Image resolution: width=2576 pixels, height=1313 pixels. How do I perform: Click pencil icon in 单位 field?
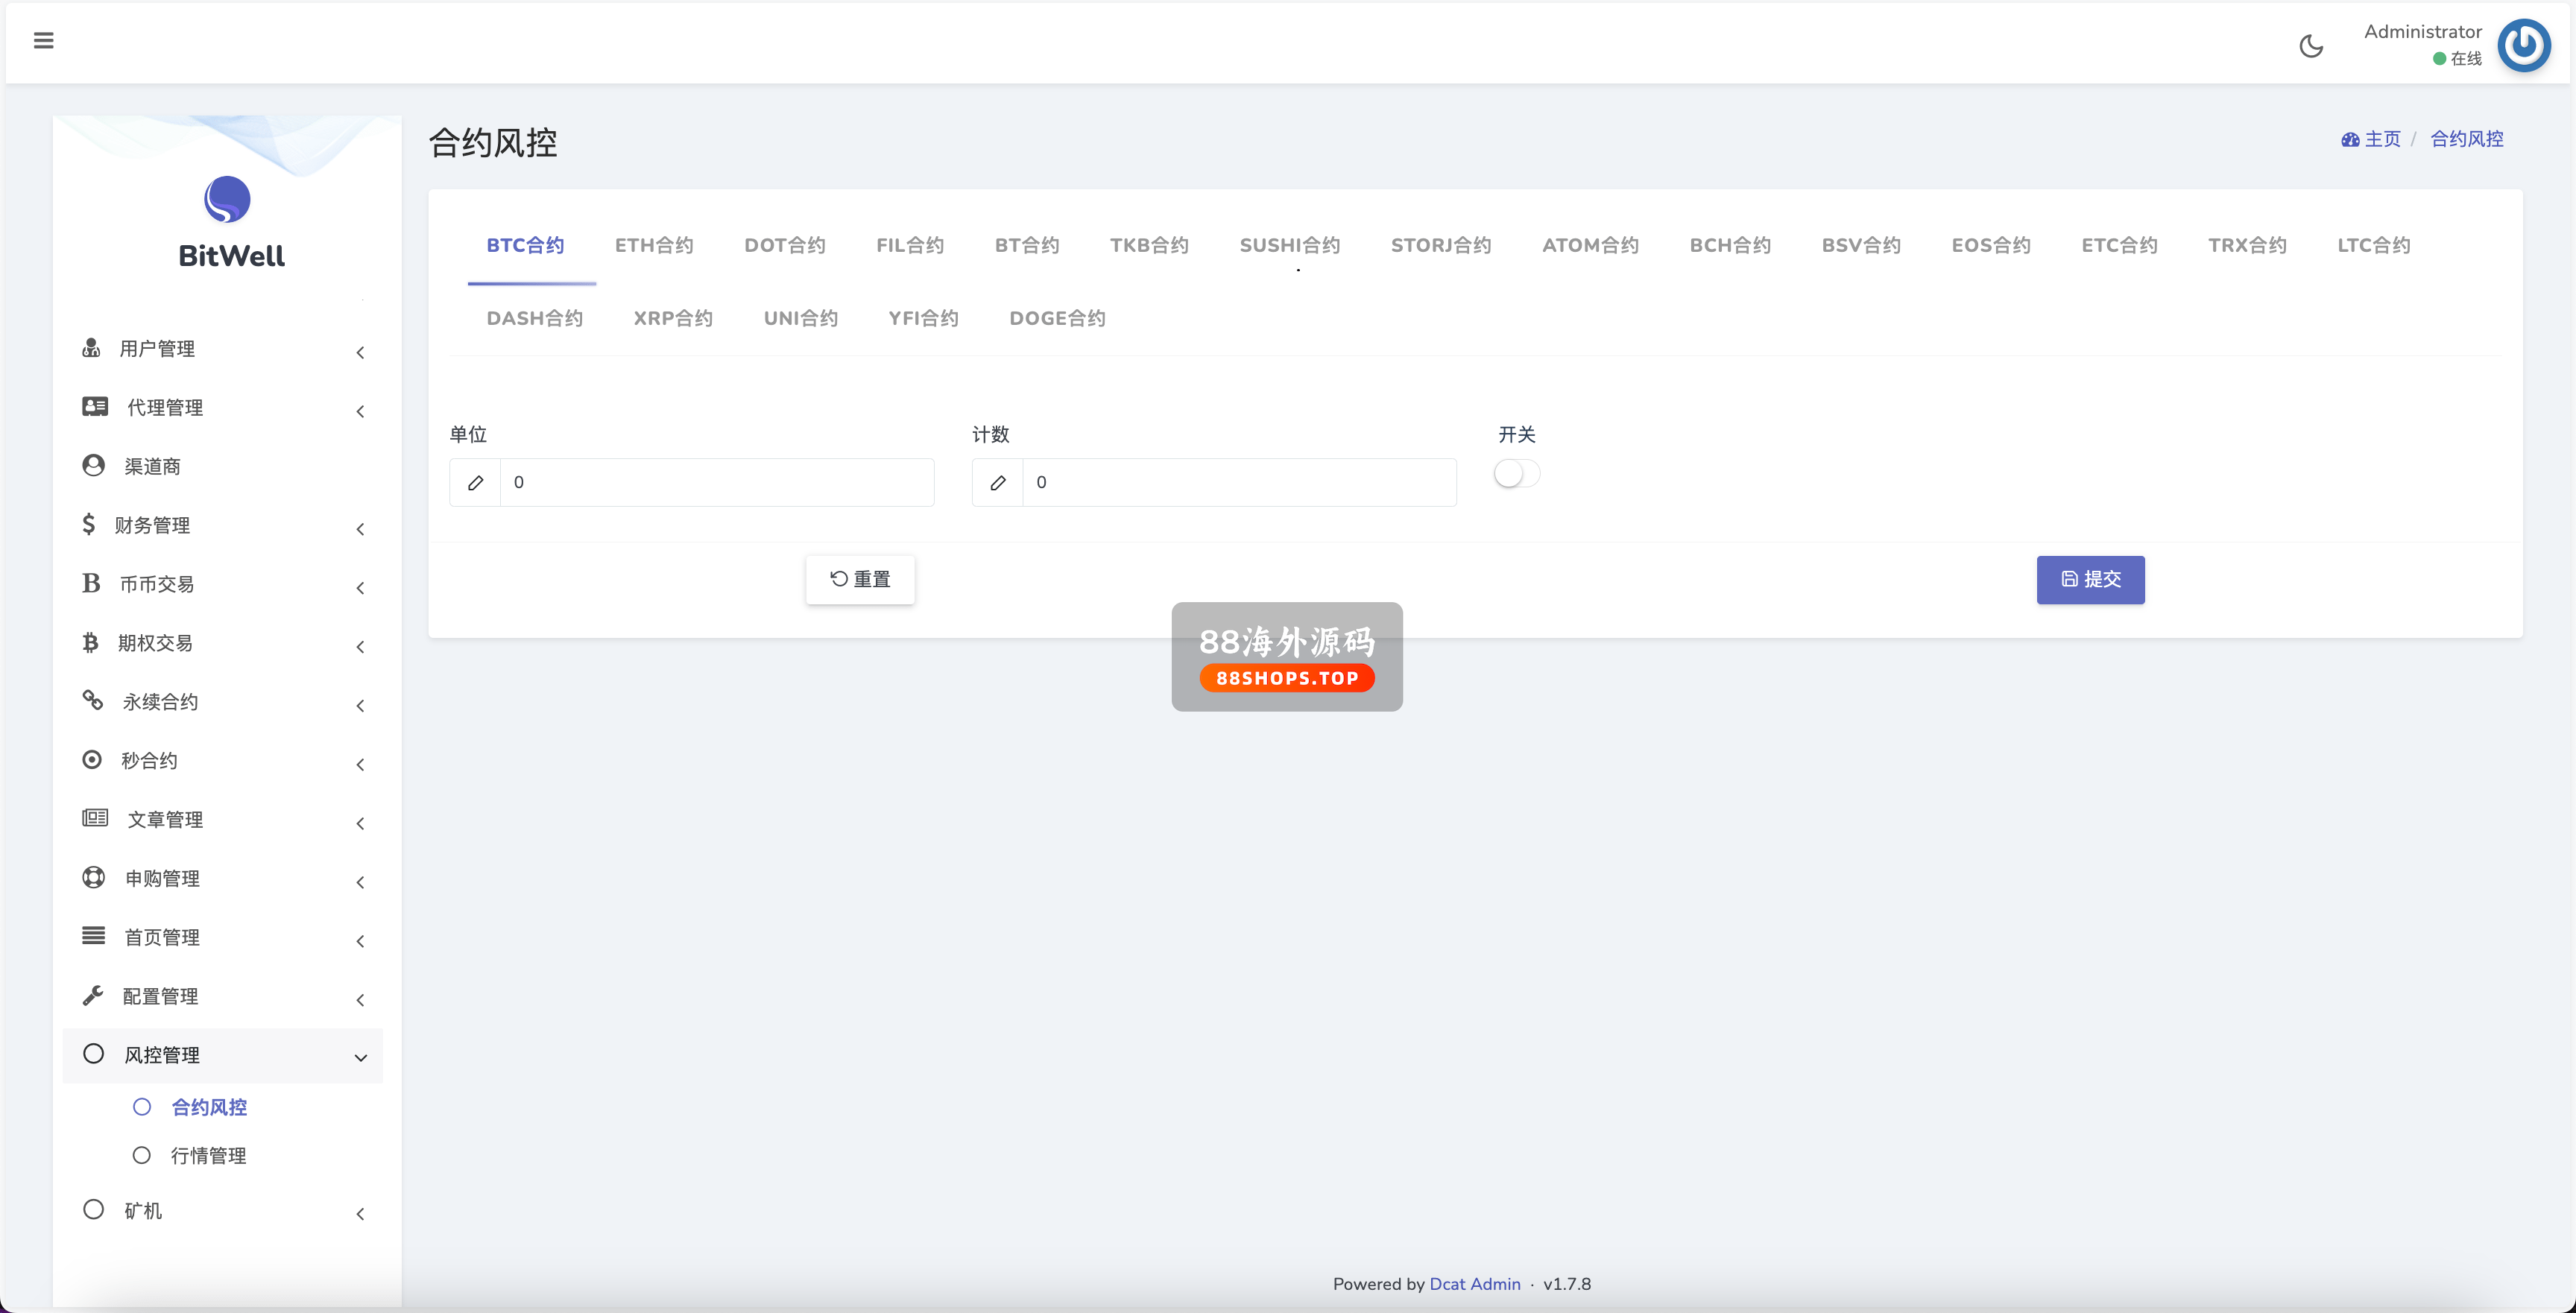coord(476,483)
